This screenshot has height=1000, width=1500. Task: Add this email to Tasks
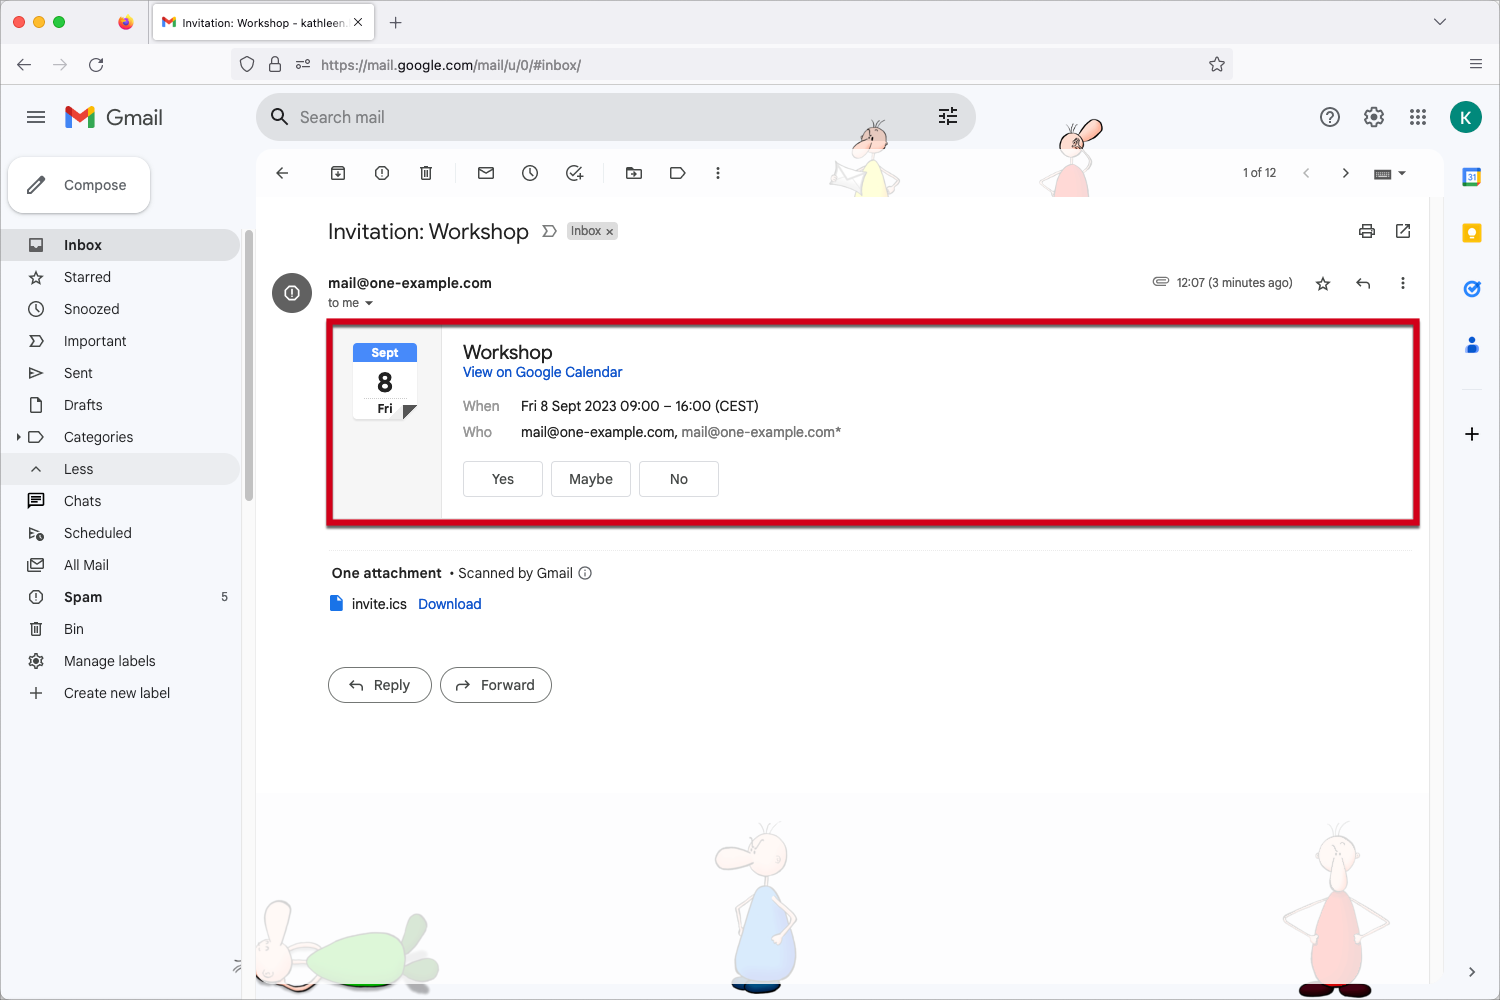pos(574,172)
